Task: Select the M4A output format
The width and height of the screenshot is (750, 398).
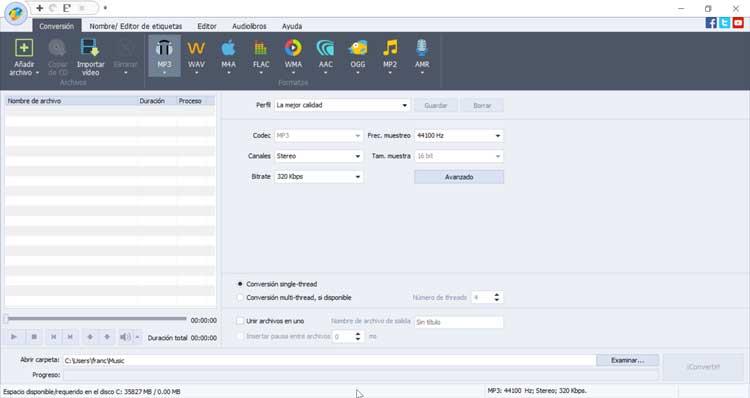Action: pyautogui.click(x=229, y=55)
